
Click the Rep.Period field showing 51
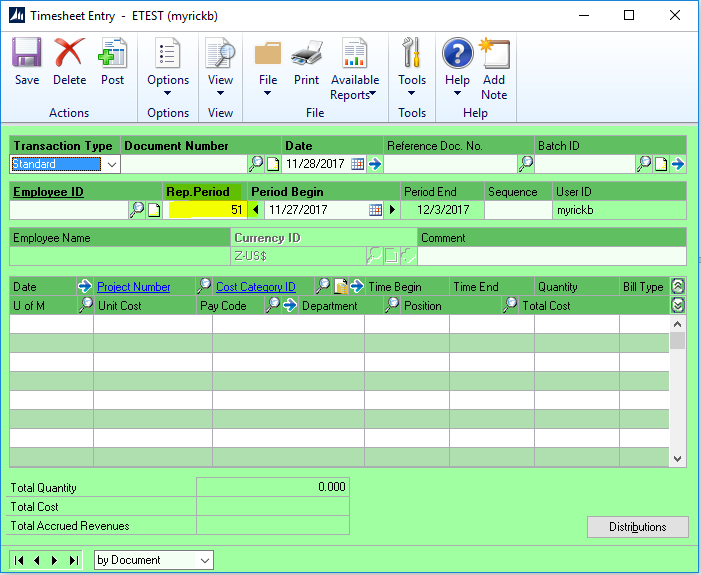[205, 210]
